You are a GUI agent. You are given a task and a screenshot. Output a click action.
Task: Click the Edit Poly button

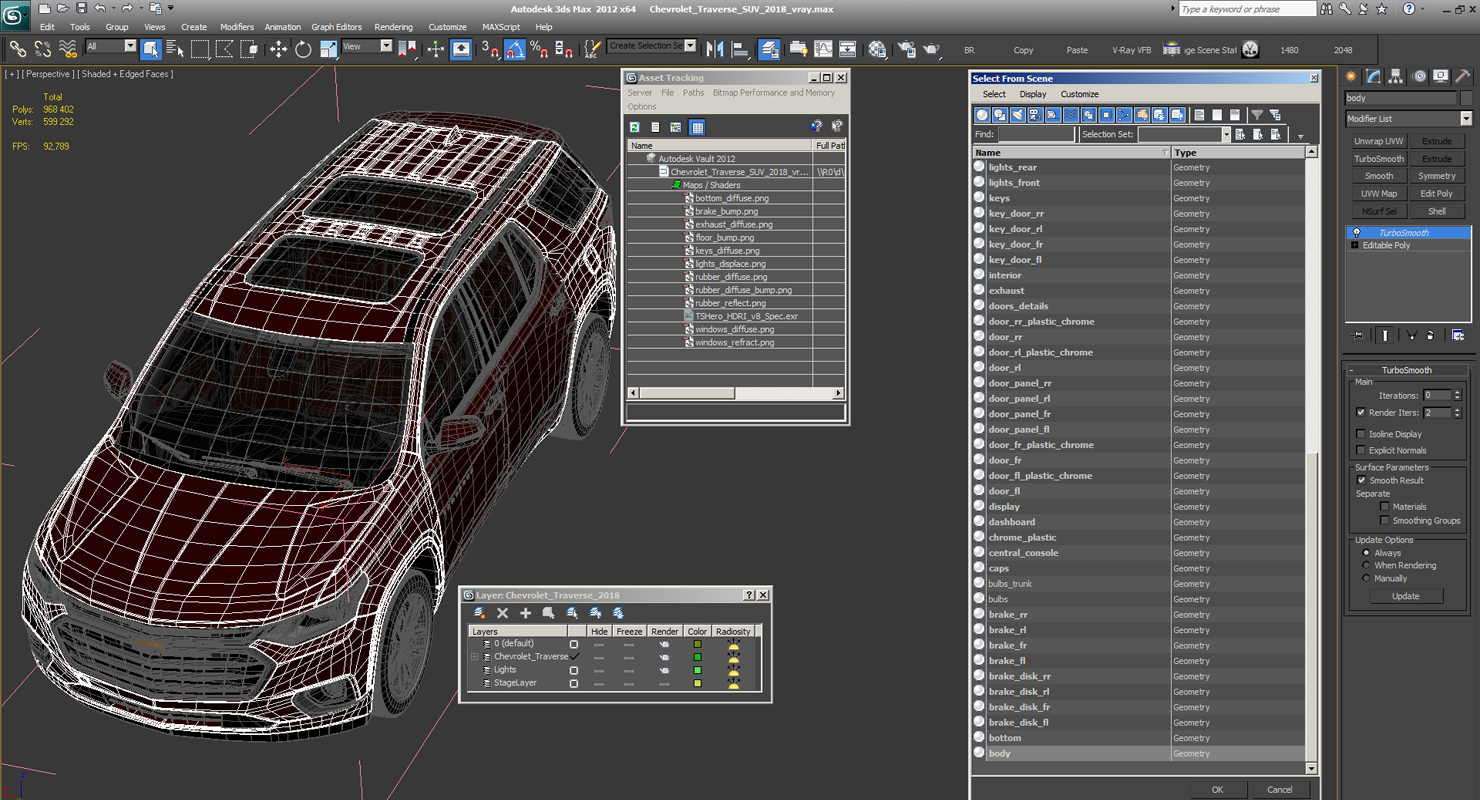pyautogui.click(x=1437, y=194)
